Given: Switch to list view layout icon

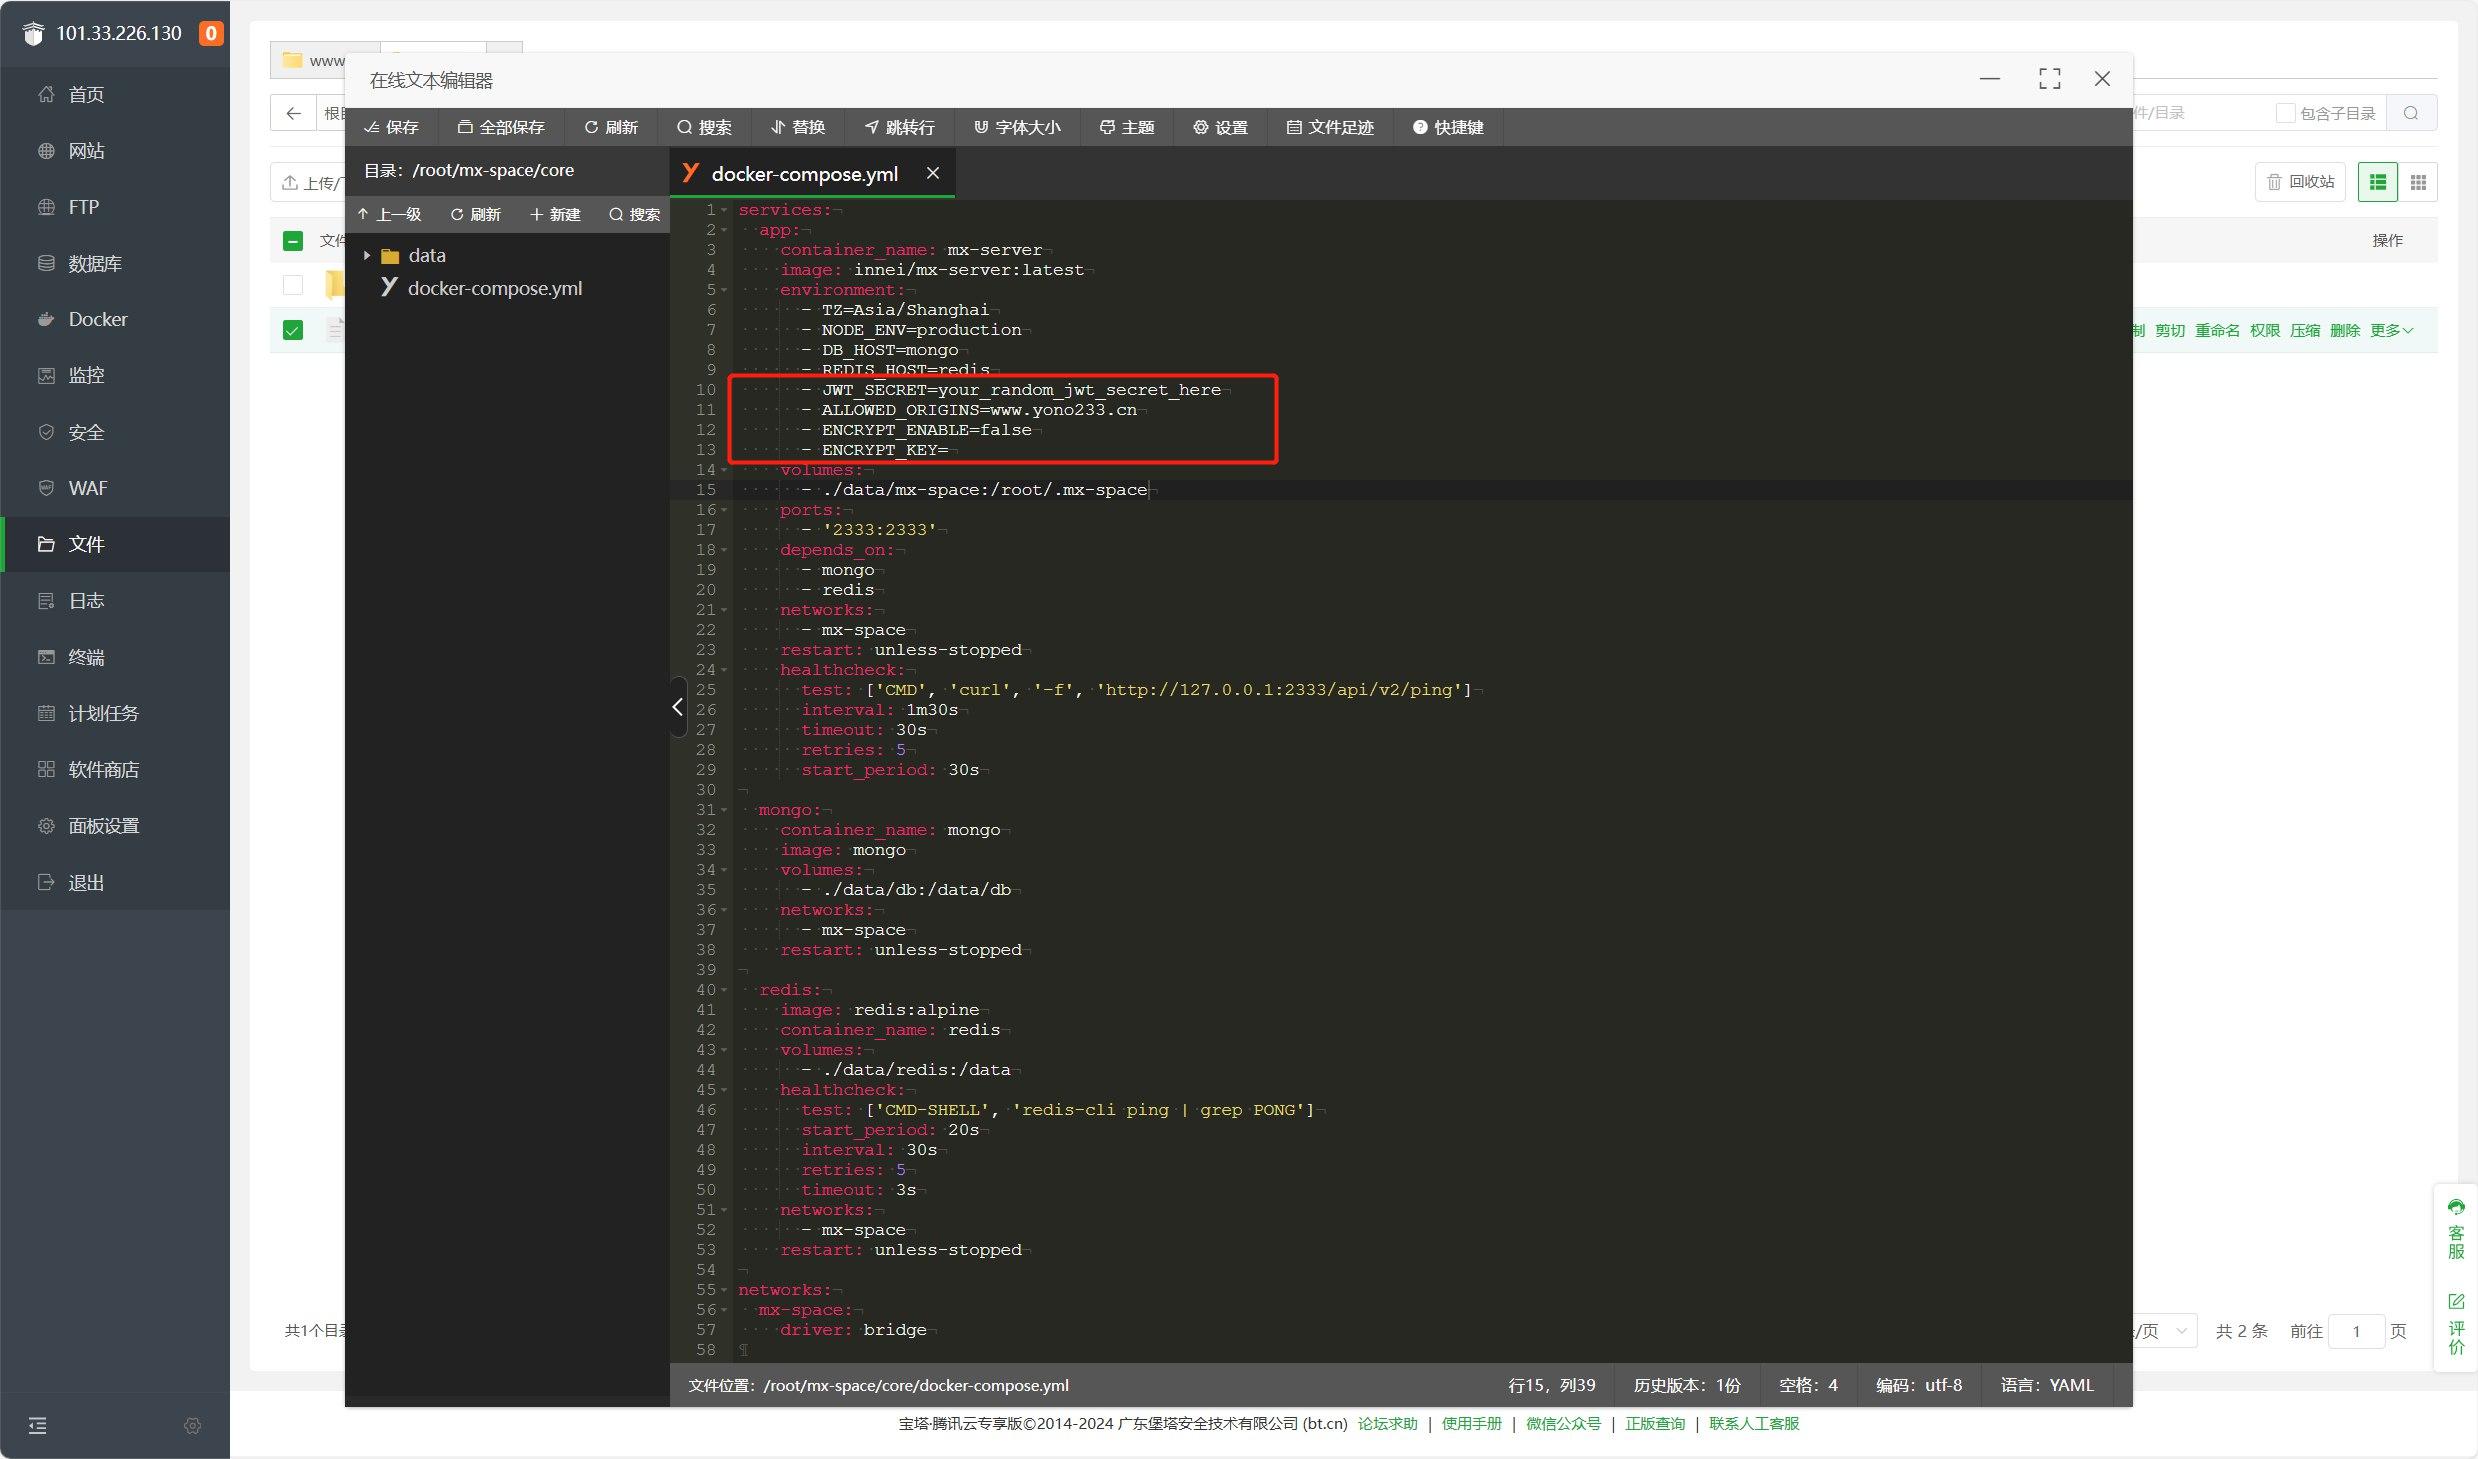Looking at the screenshot, I should (x=2378, y=182).
